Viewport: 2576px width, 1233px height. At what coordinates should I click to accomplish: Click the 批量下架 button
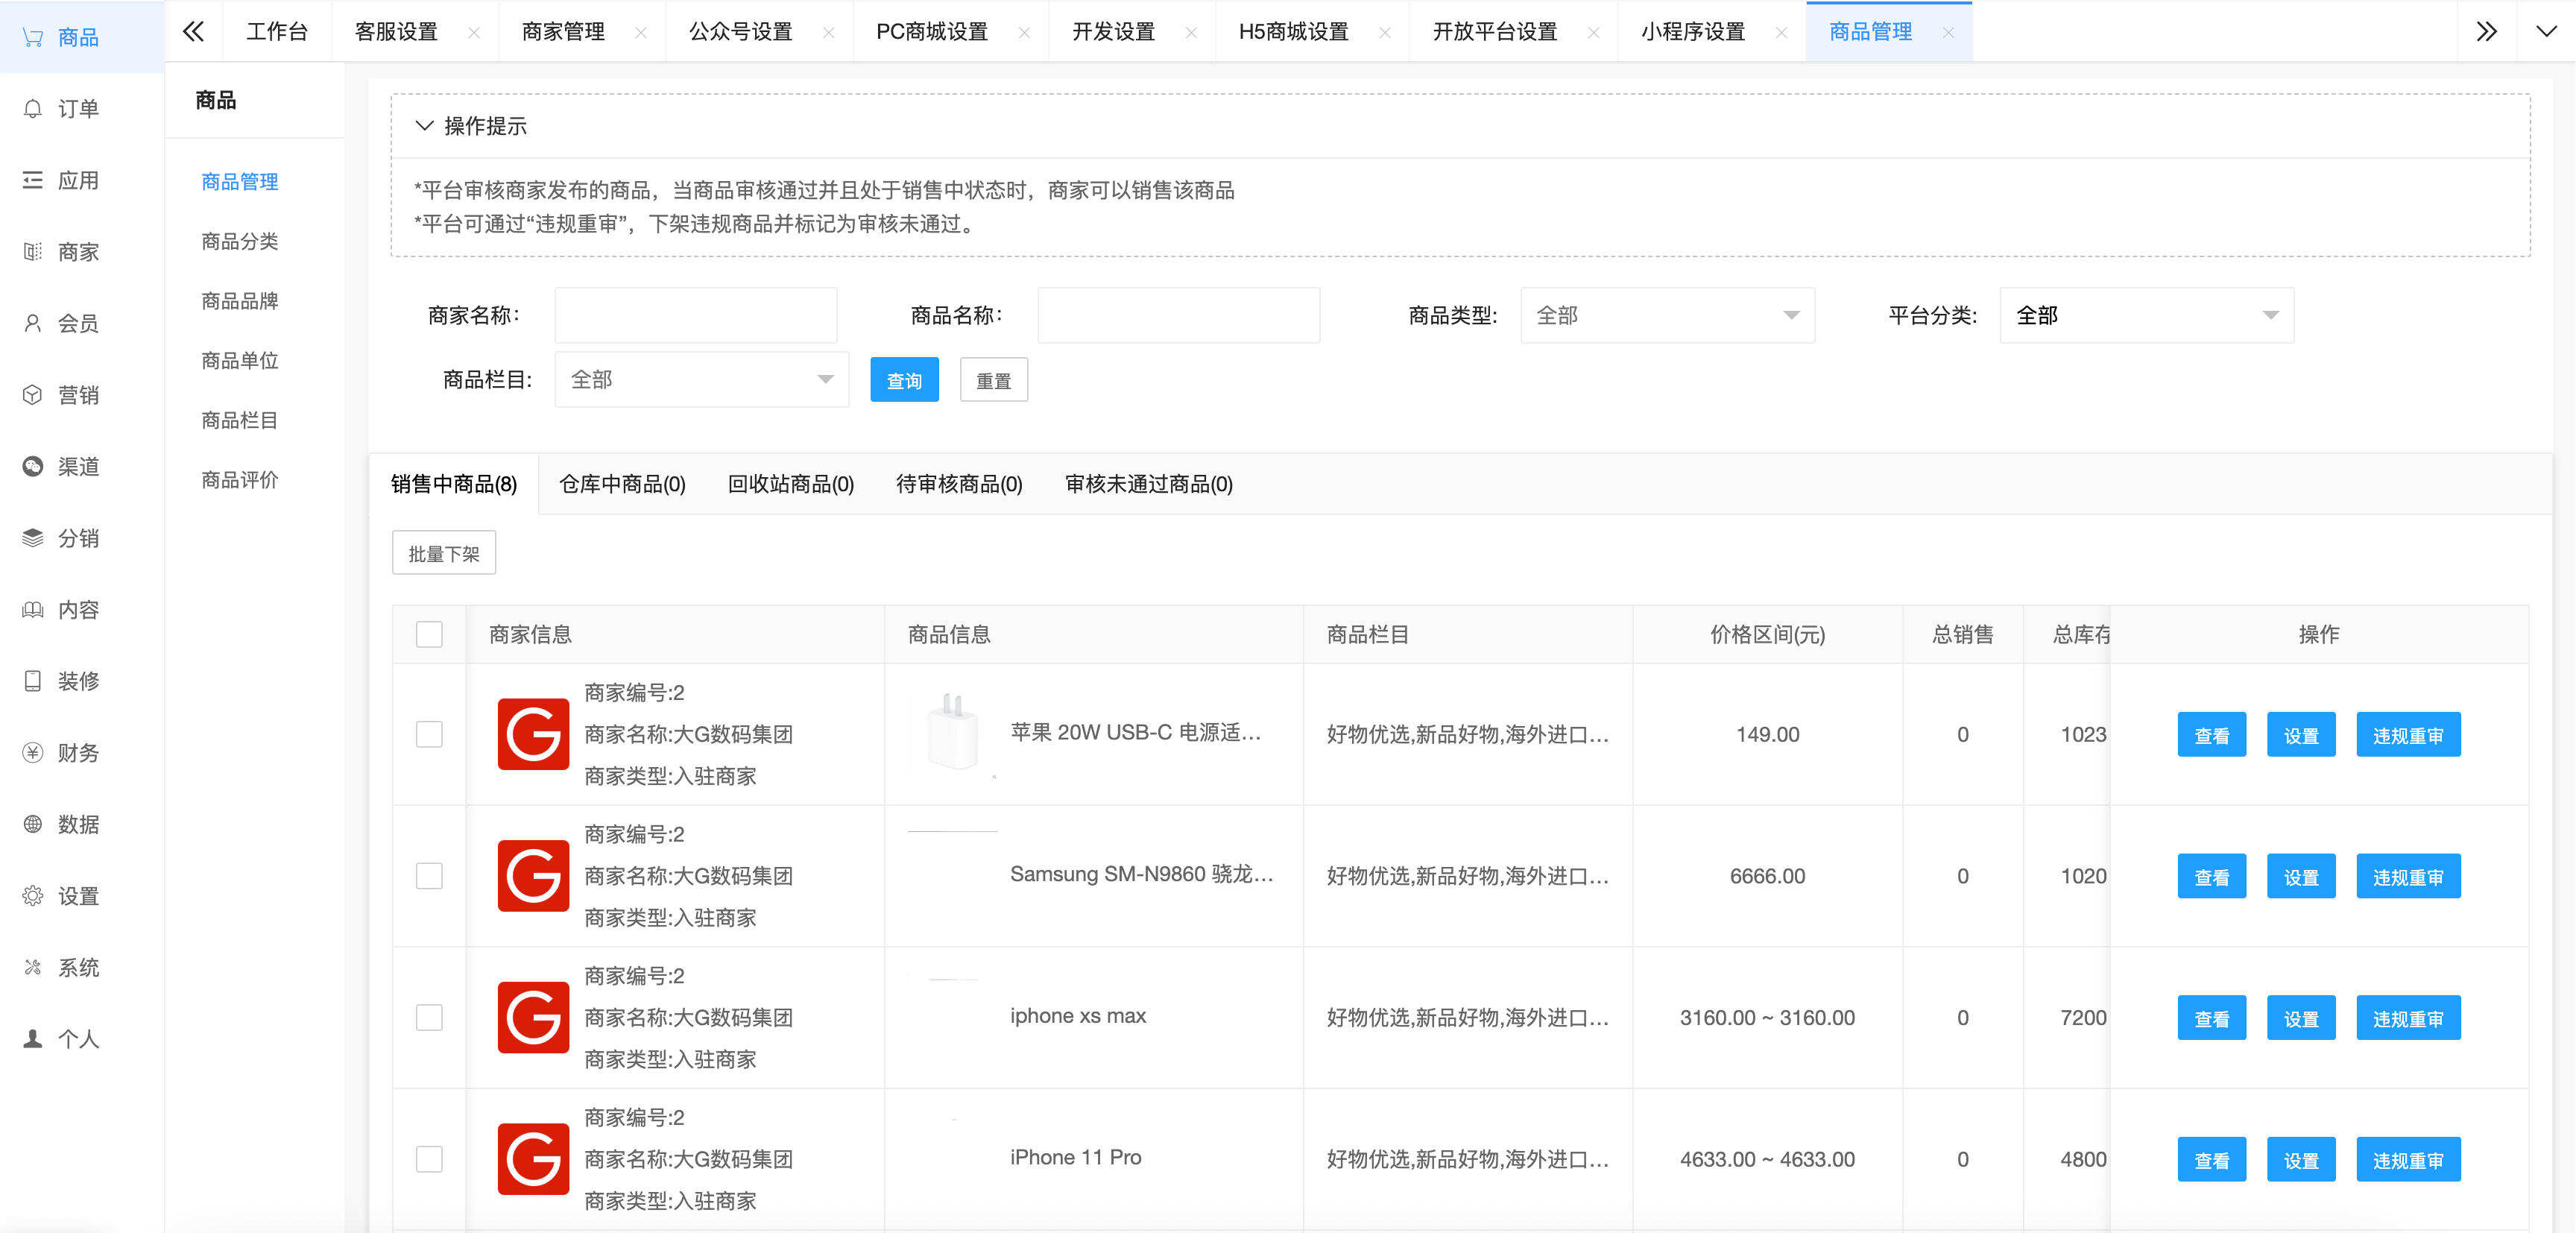(x=444, y=552)
